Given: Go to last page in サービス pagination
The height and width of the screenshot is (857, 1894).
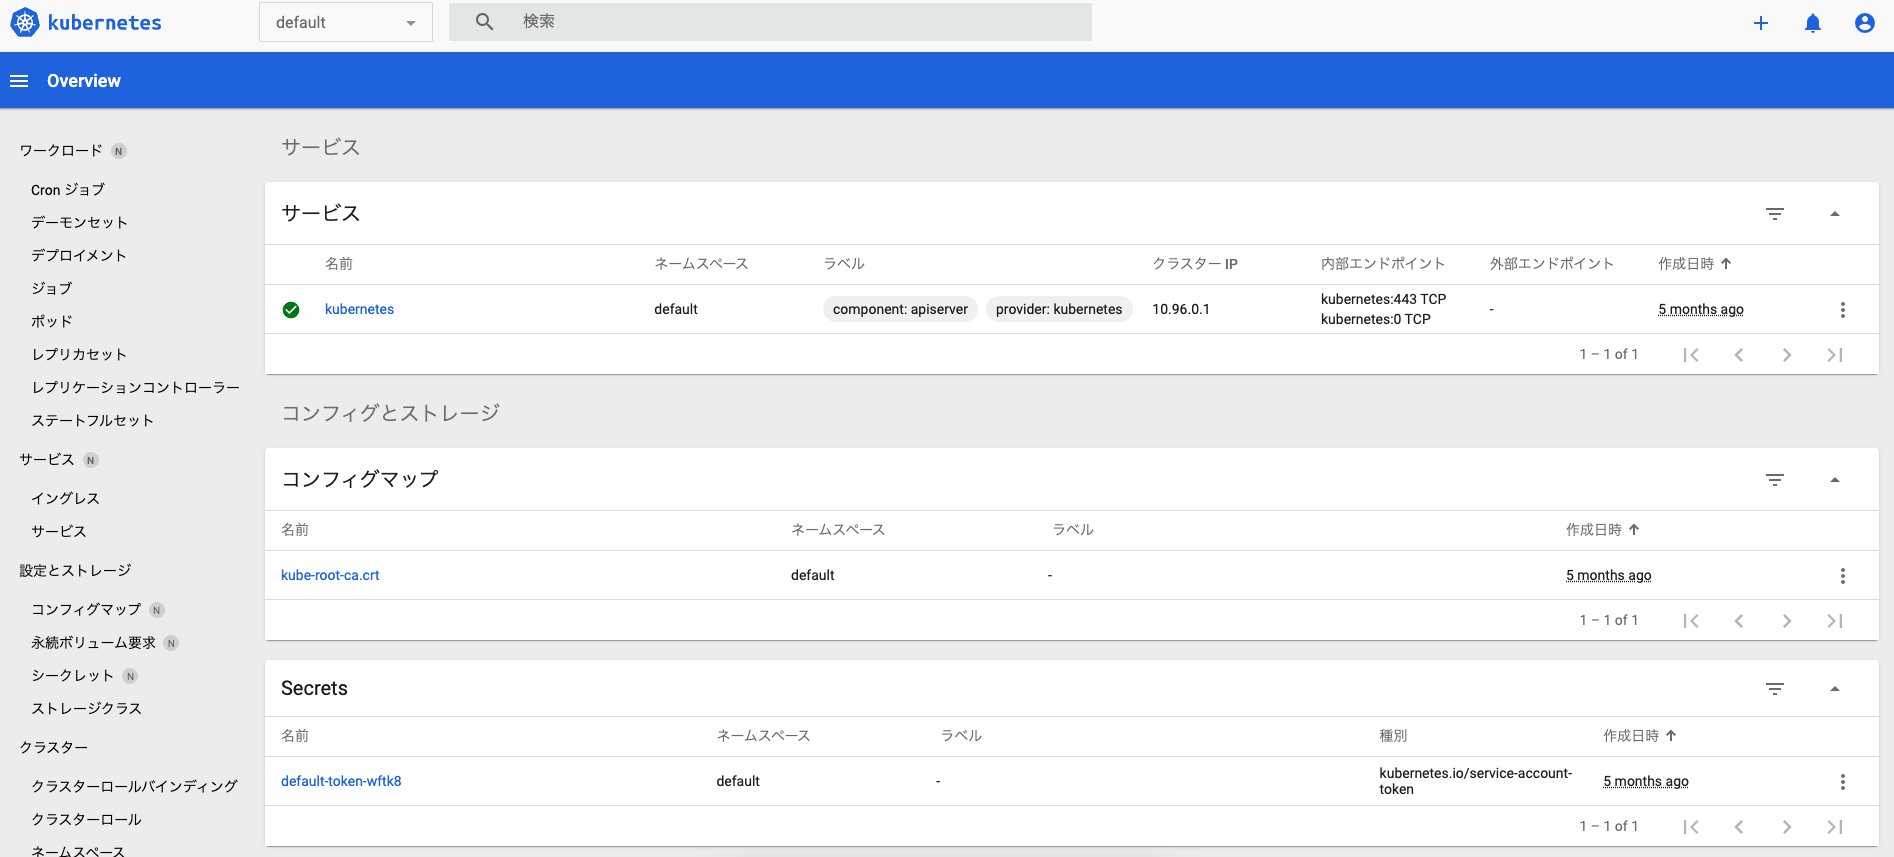Looking at the screenshot, I should (x=1835, y=355).
